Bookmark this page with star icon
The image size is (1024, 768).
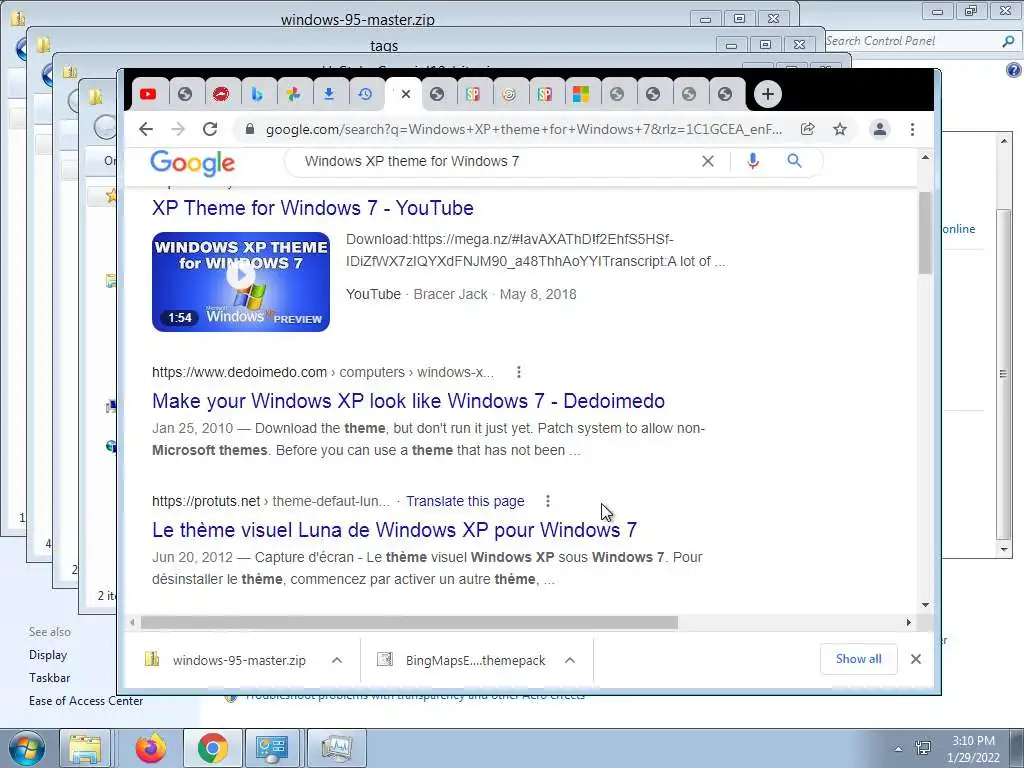(840, 129)
